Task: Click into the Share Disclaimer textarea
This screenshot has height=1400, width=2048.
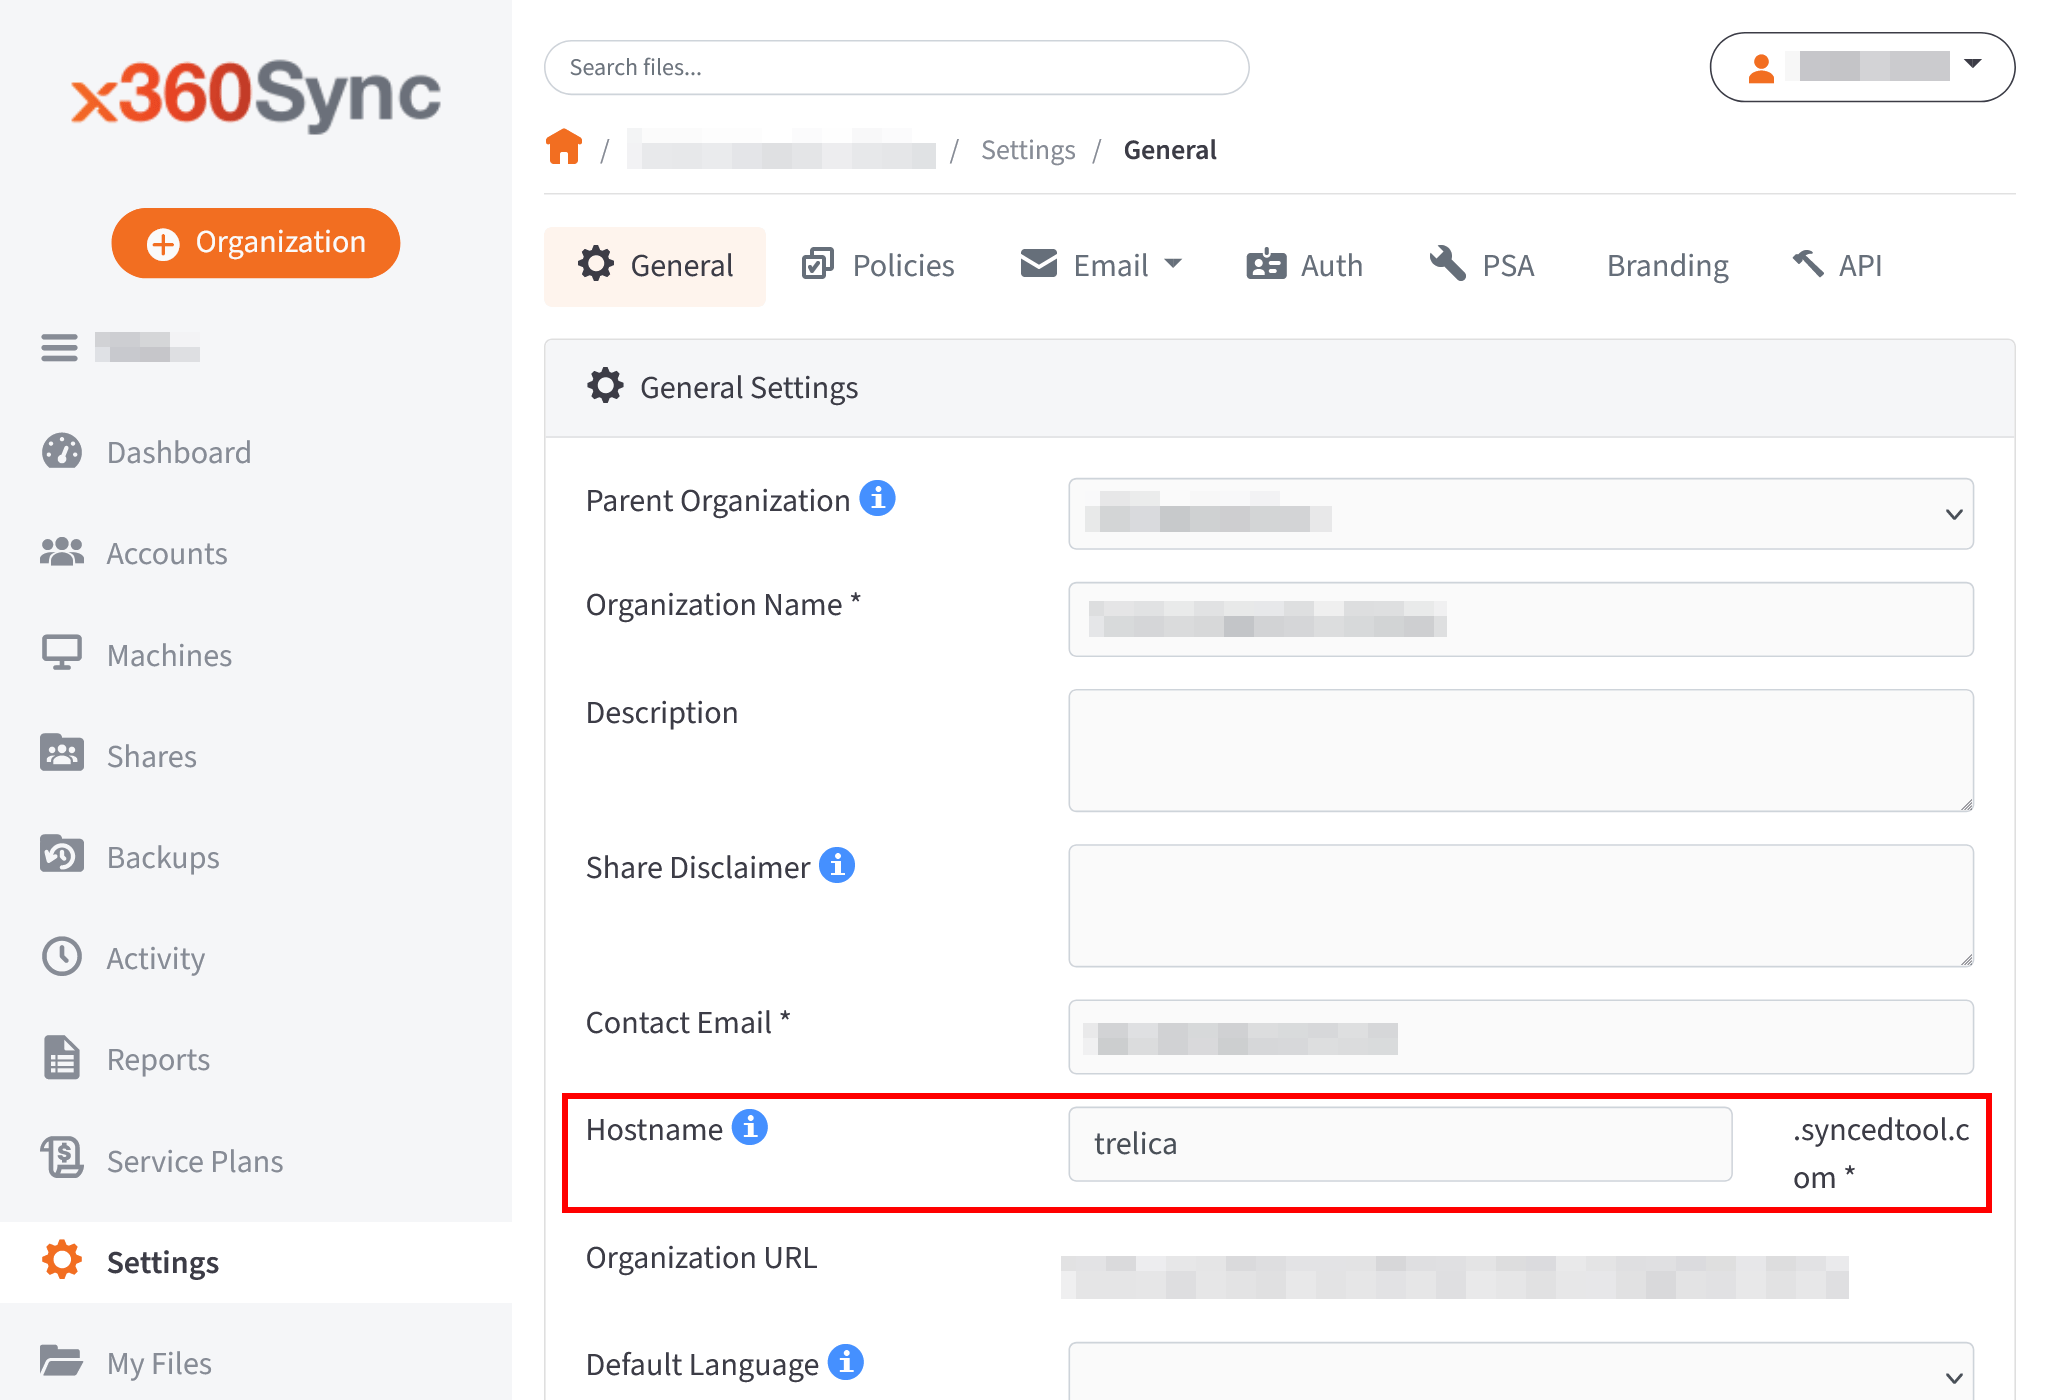Action: [1520, 905]
